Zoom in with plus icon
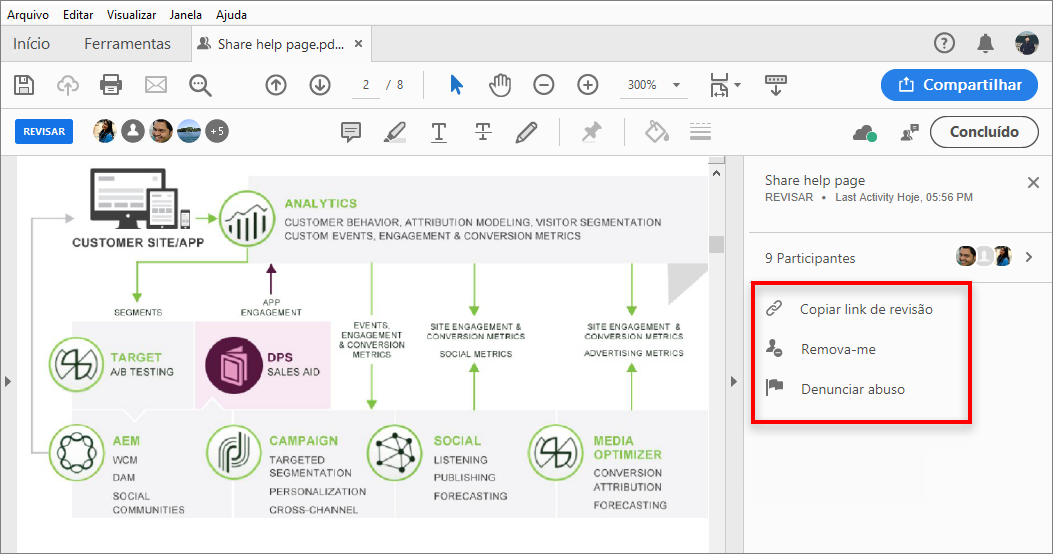The height and width of the screenshot is (554, 1053). 588,85
